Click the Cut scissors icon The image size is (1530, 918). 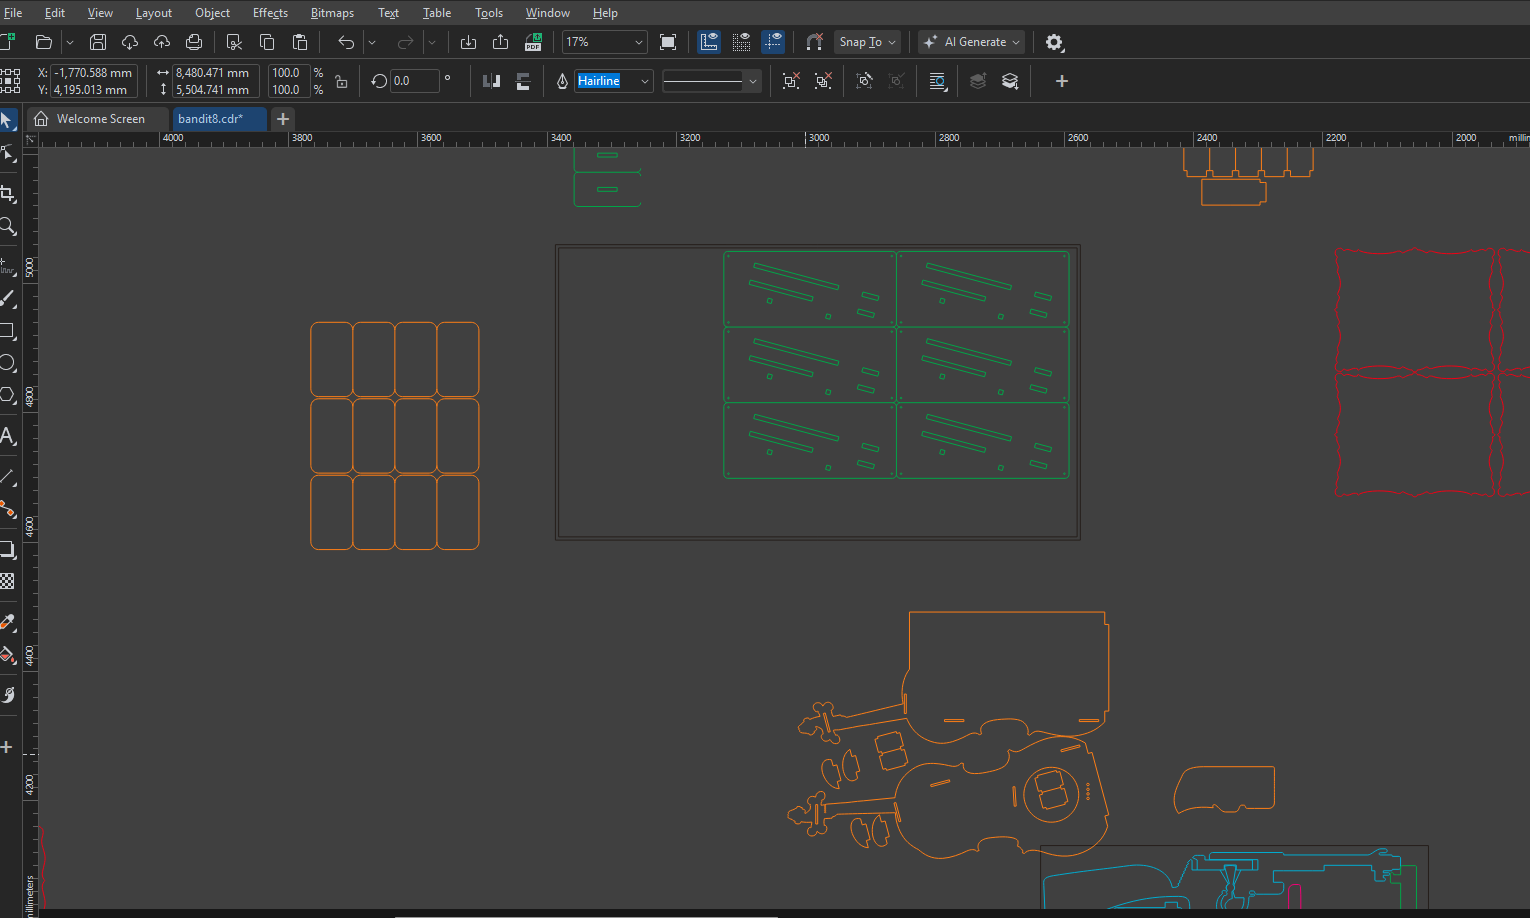click(234, 42)
